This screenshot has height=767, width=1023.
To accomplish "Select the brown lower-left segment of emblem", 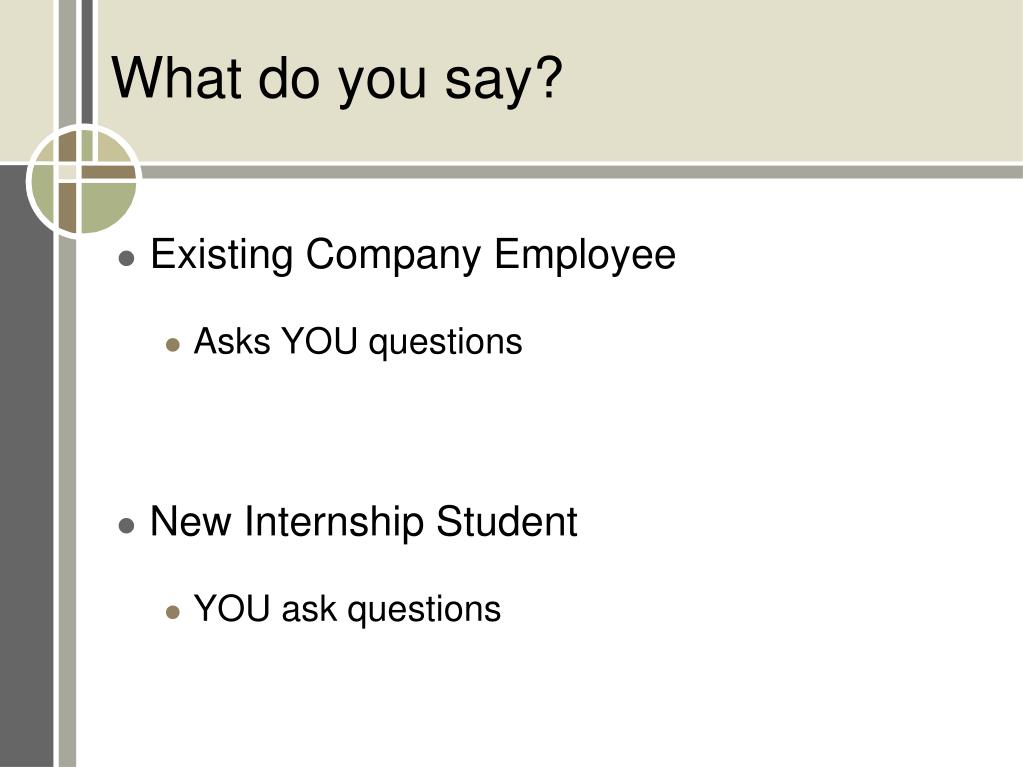I will (x=67, y=207).
